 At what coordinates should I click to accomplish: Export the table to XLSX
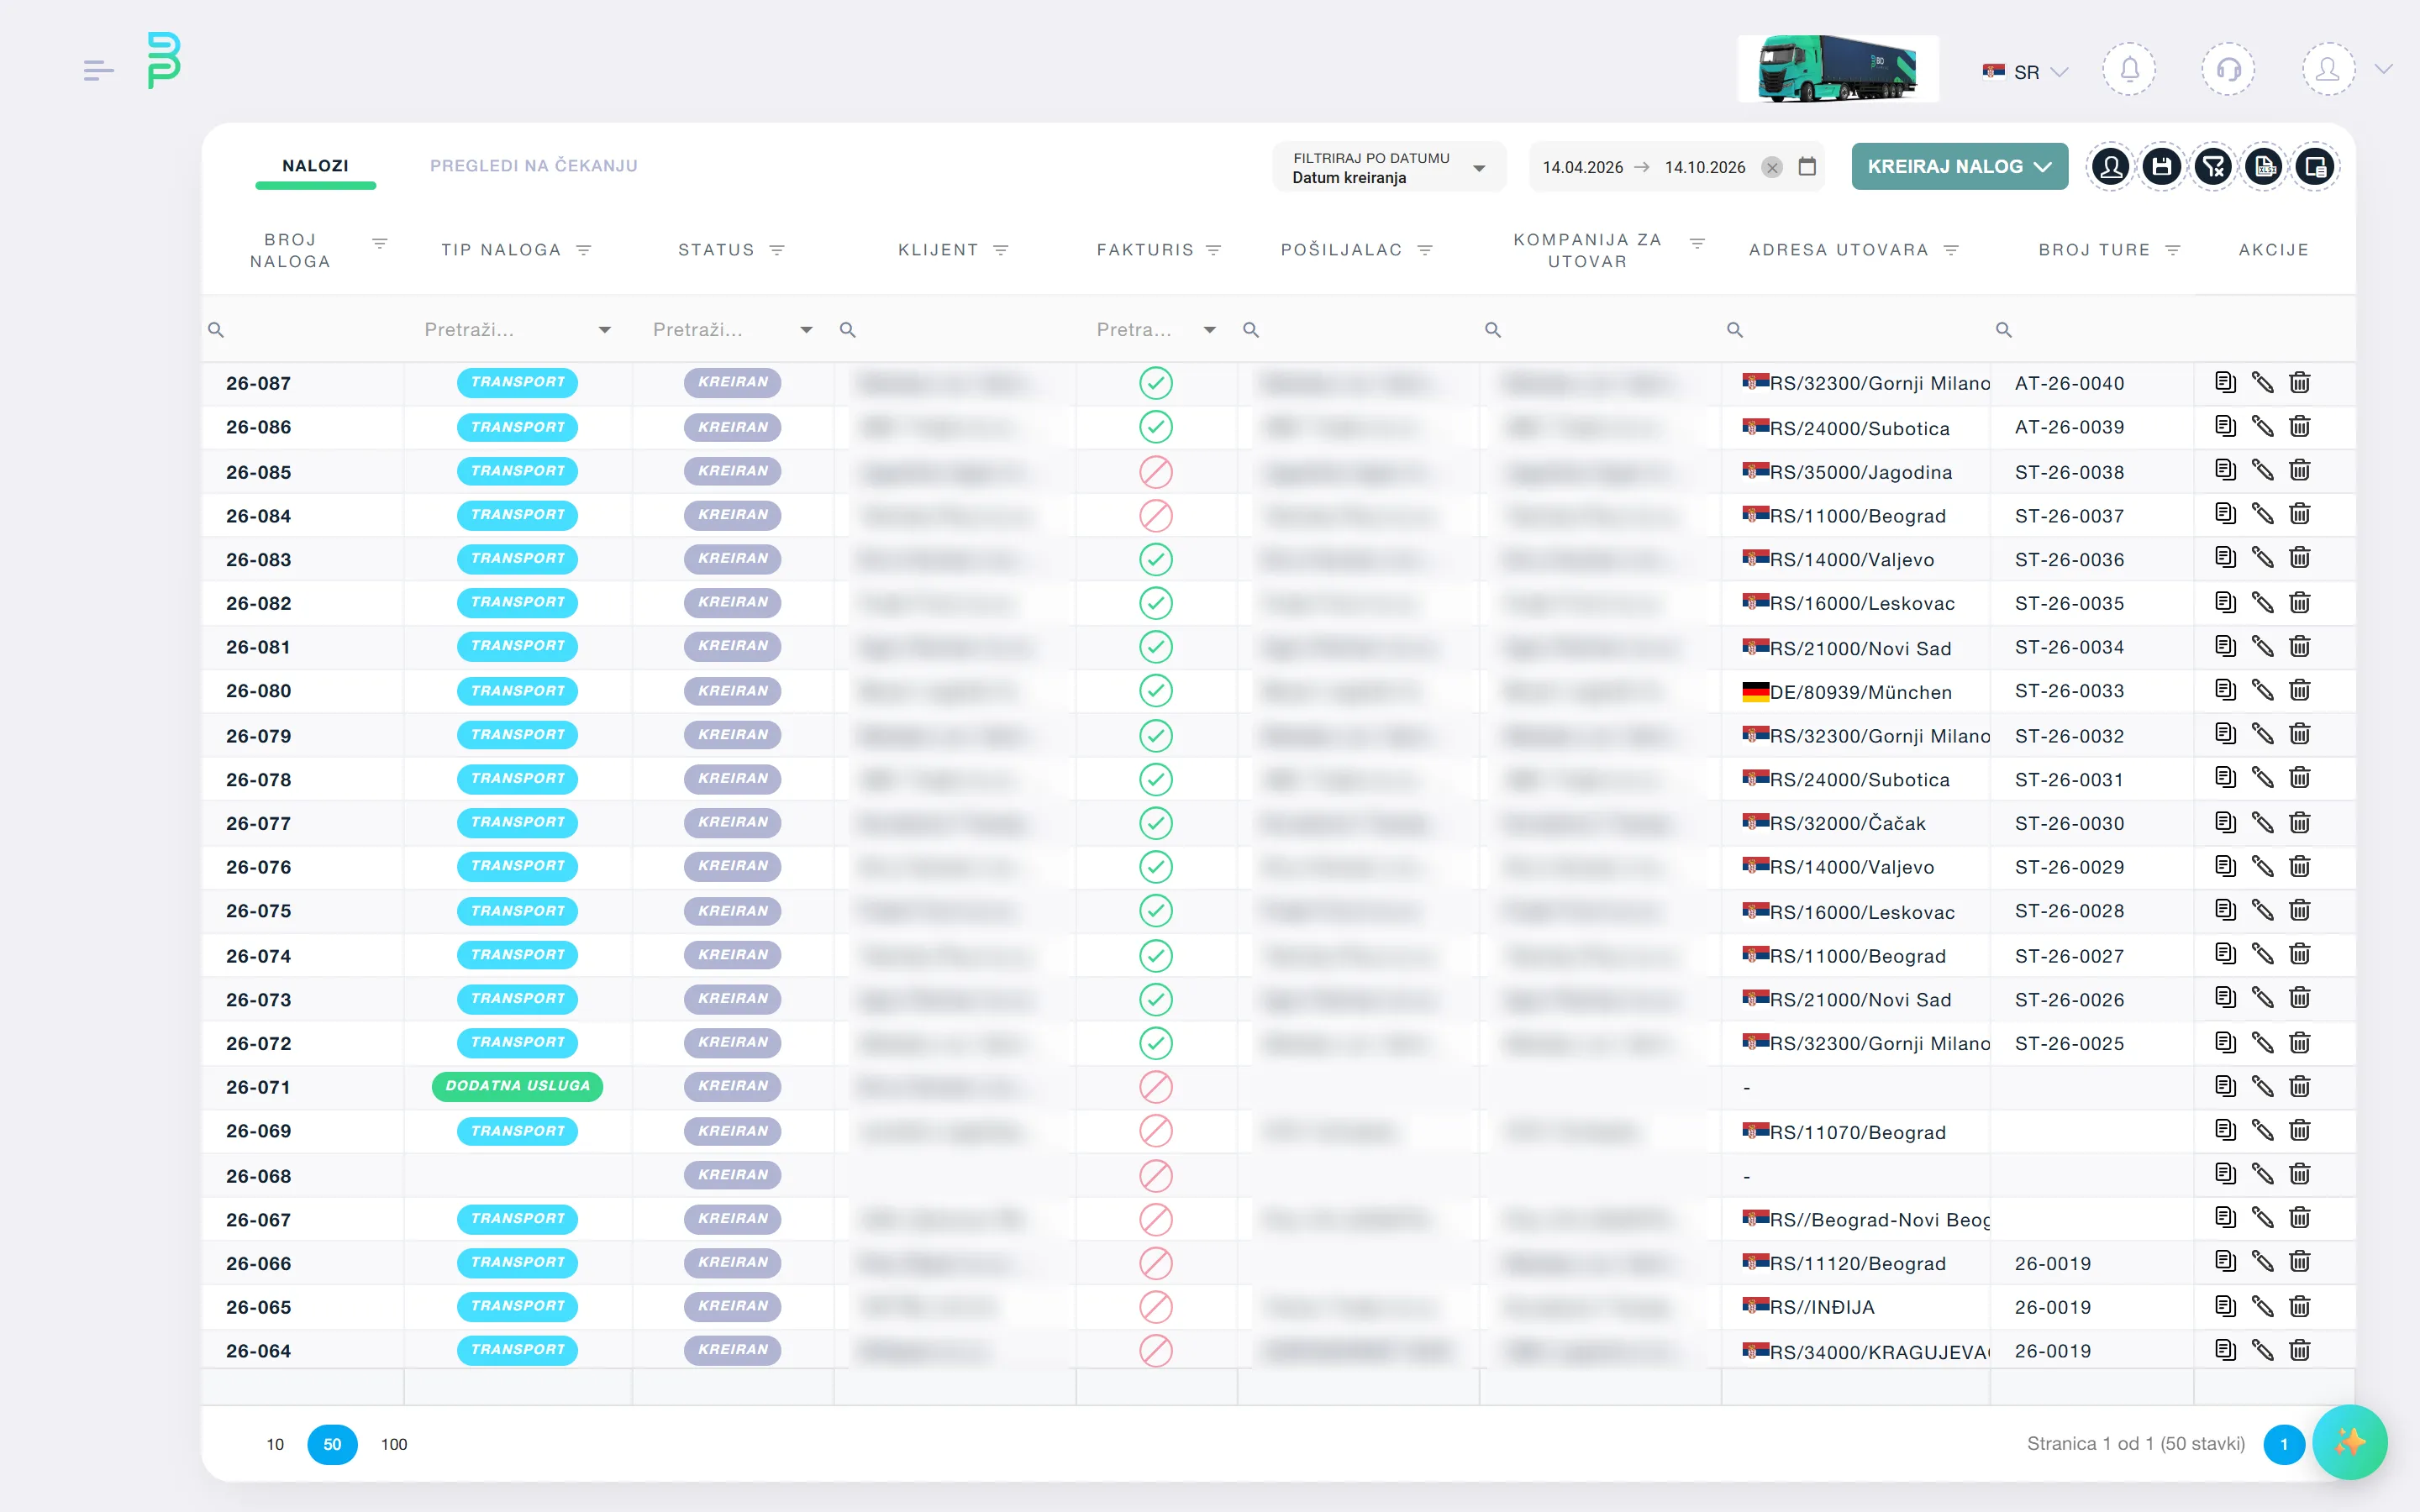click(x=2264, y=167)
